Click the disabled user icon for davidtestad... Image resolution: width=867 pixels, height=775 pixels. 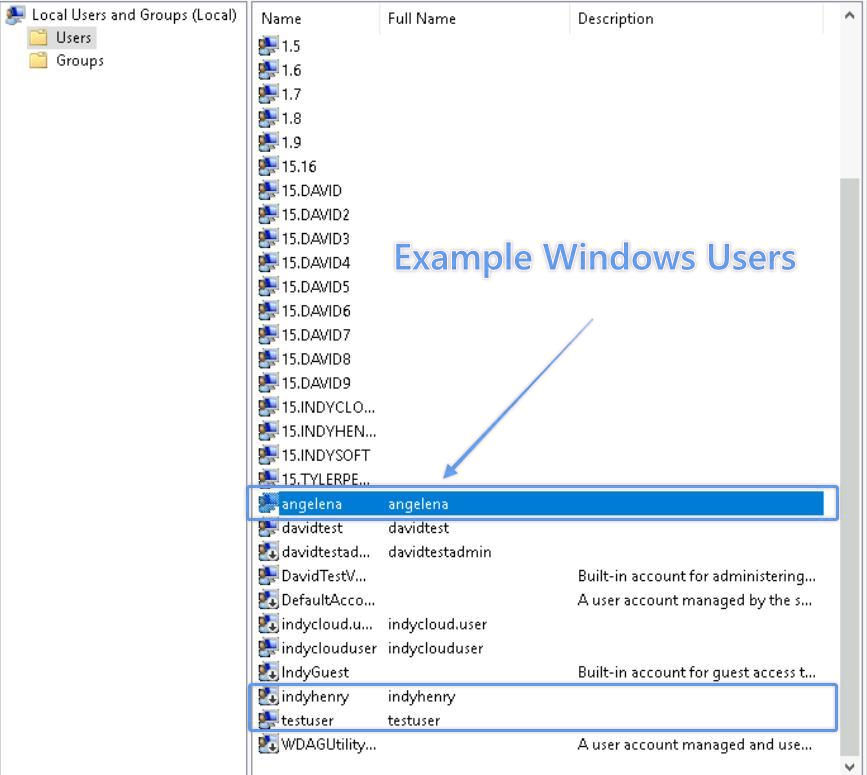[268, 552]
